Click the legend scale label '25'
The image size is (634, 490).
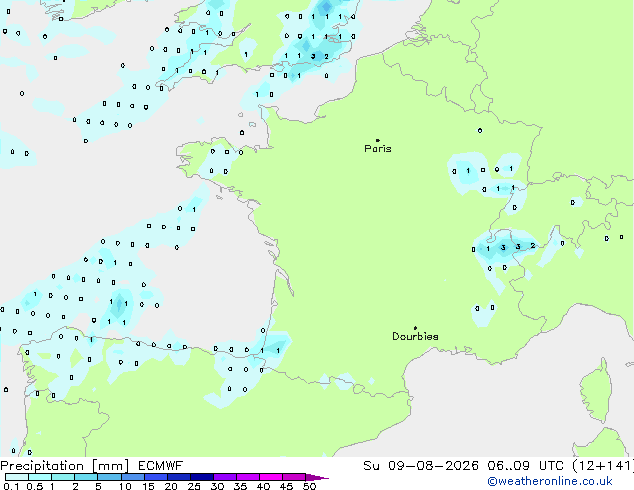tap(194, 486)
